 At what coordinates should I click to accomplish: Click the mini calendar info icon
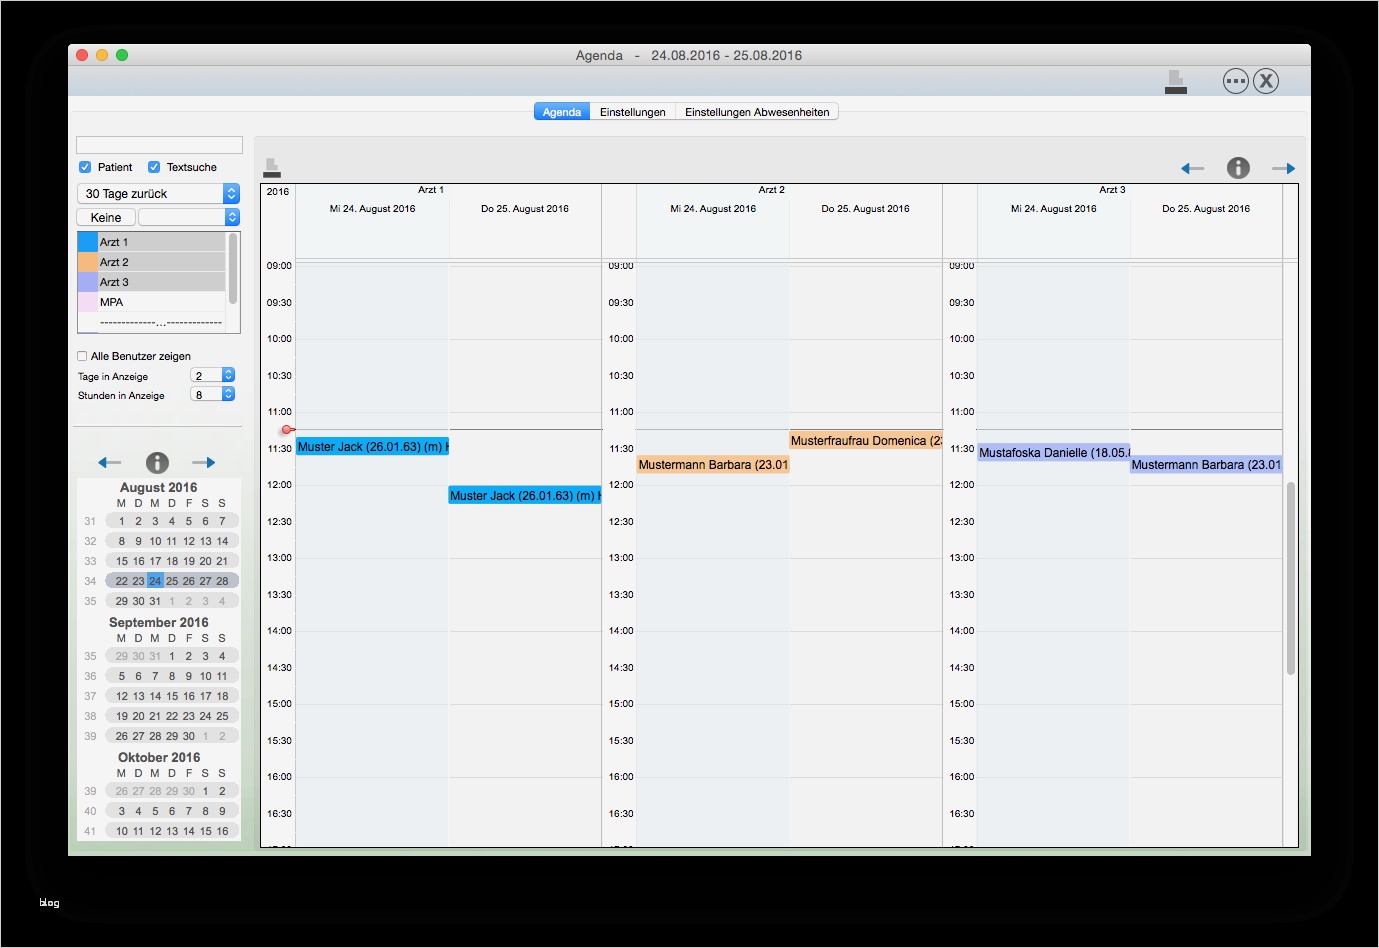tap(157, 462)
